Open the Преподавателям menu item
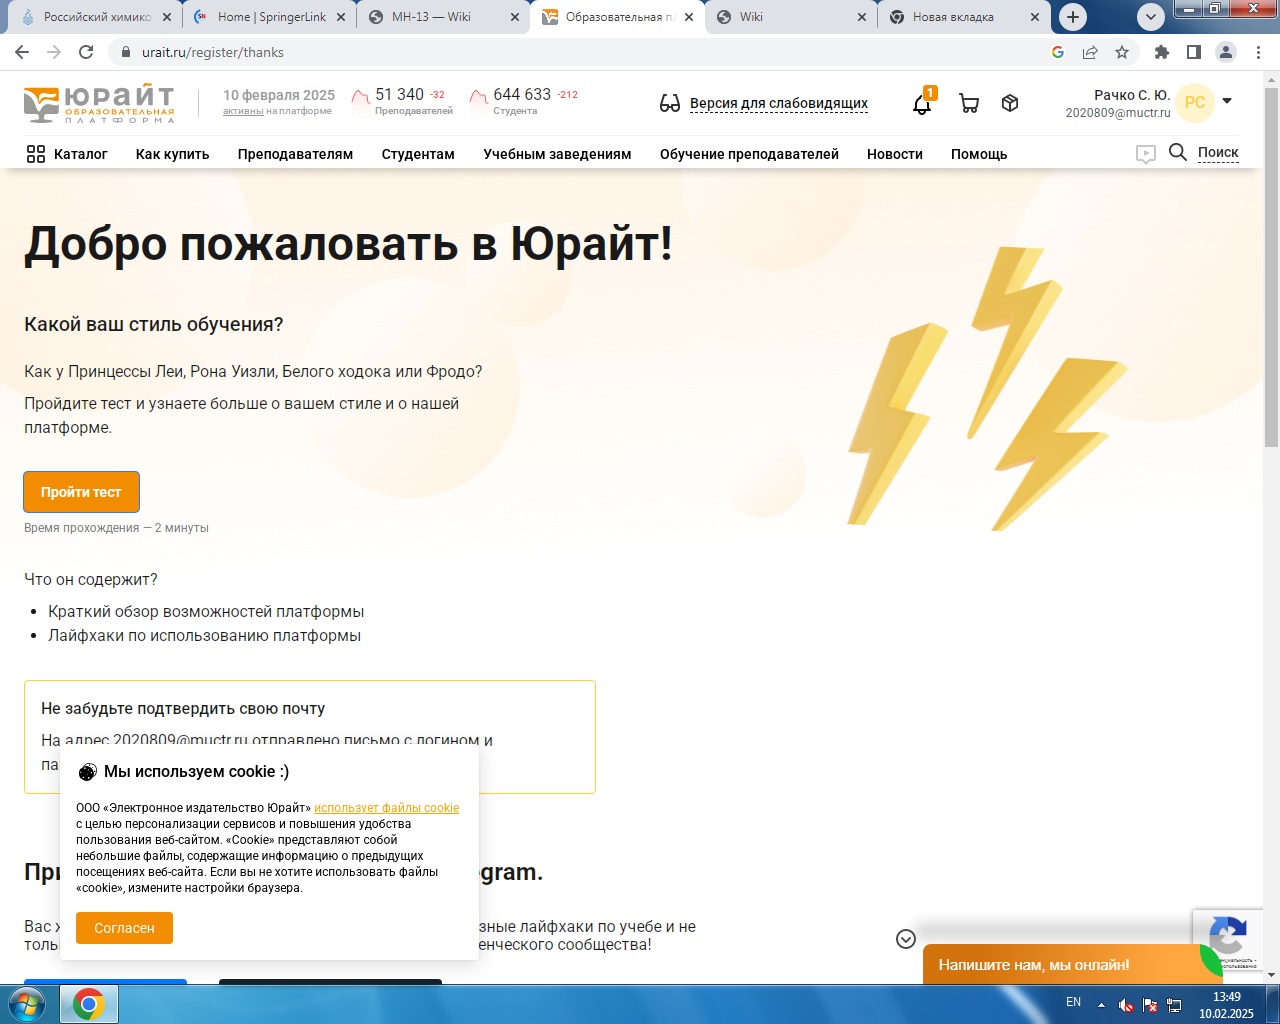Viewport: 1280px width, 1024px height. pos(295,154)
